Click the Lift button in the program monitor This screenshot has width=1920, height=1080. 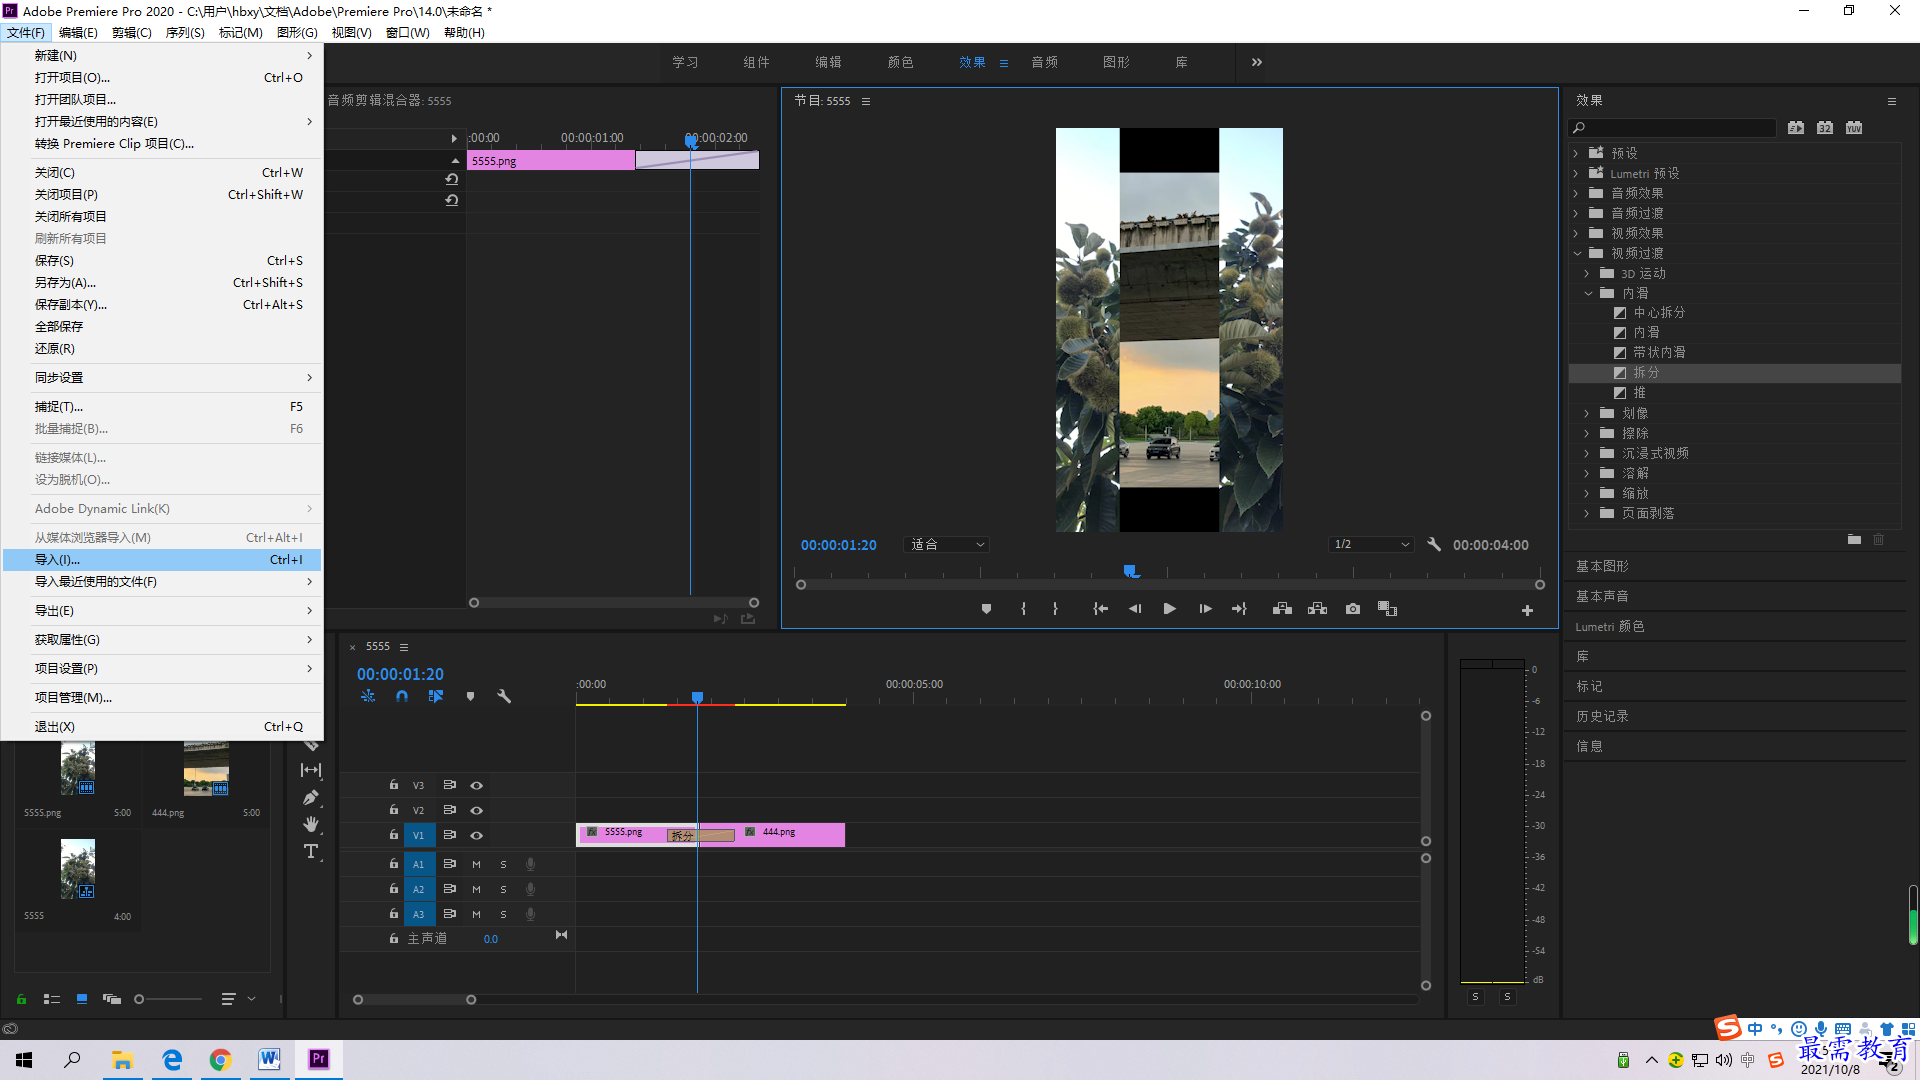pos(1282,609)
